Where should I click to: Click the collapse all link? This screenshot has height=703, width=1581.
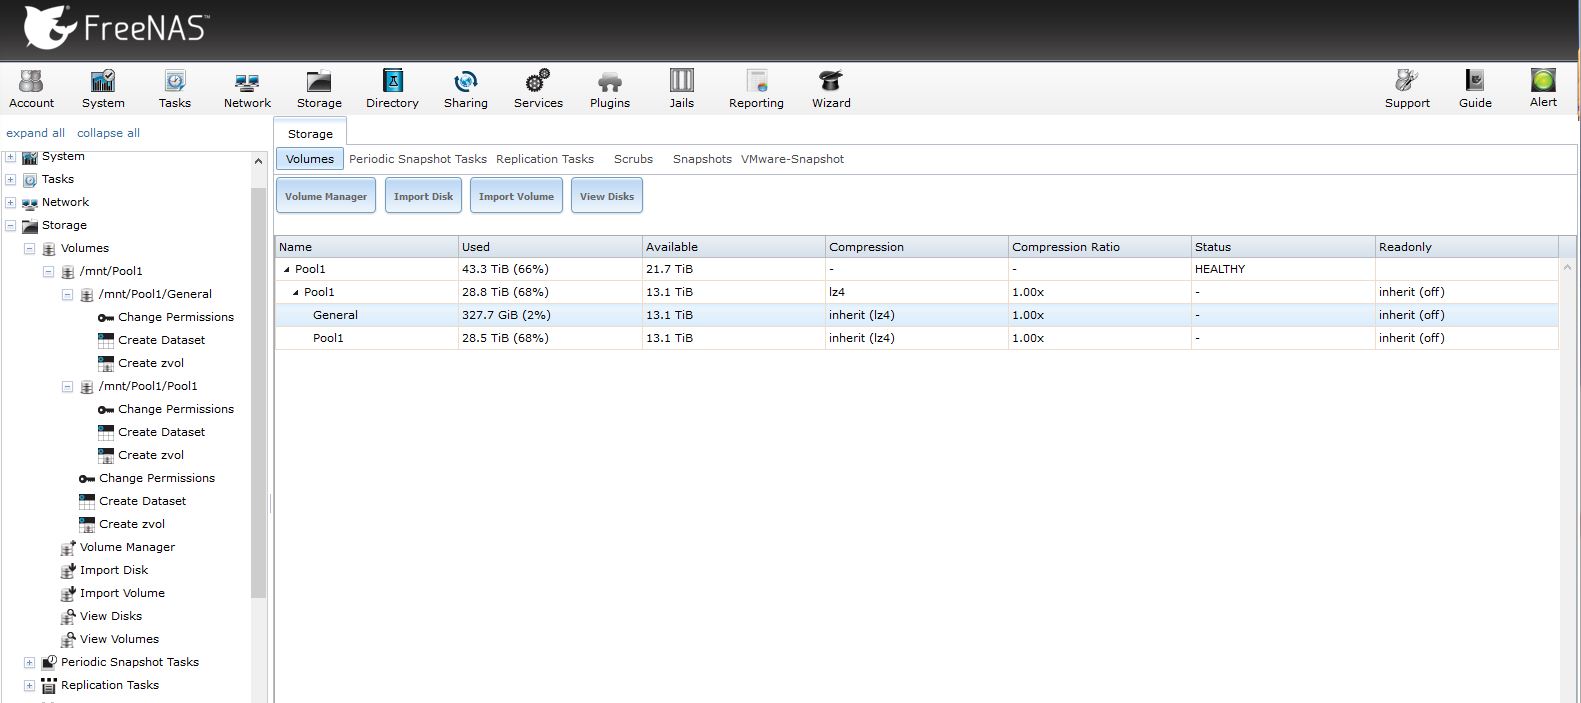pos(108,133)
